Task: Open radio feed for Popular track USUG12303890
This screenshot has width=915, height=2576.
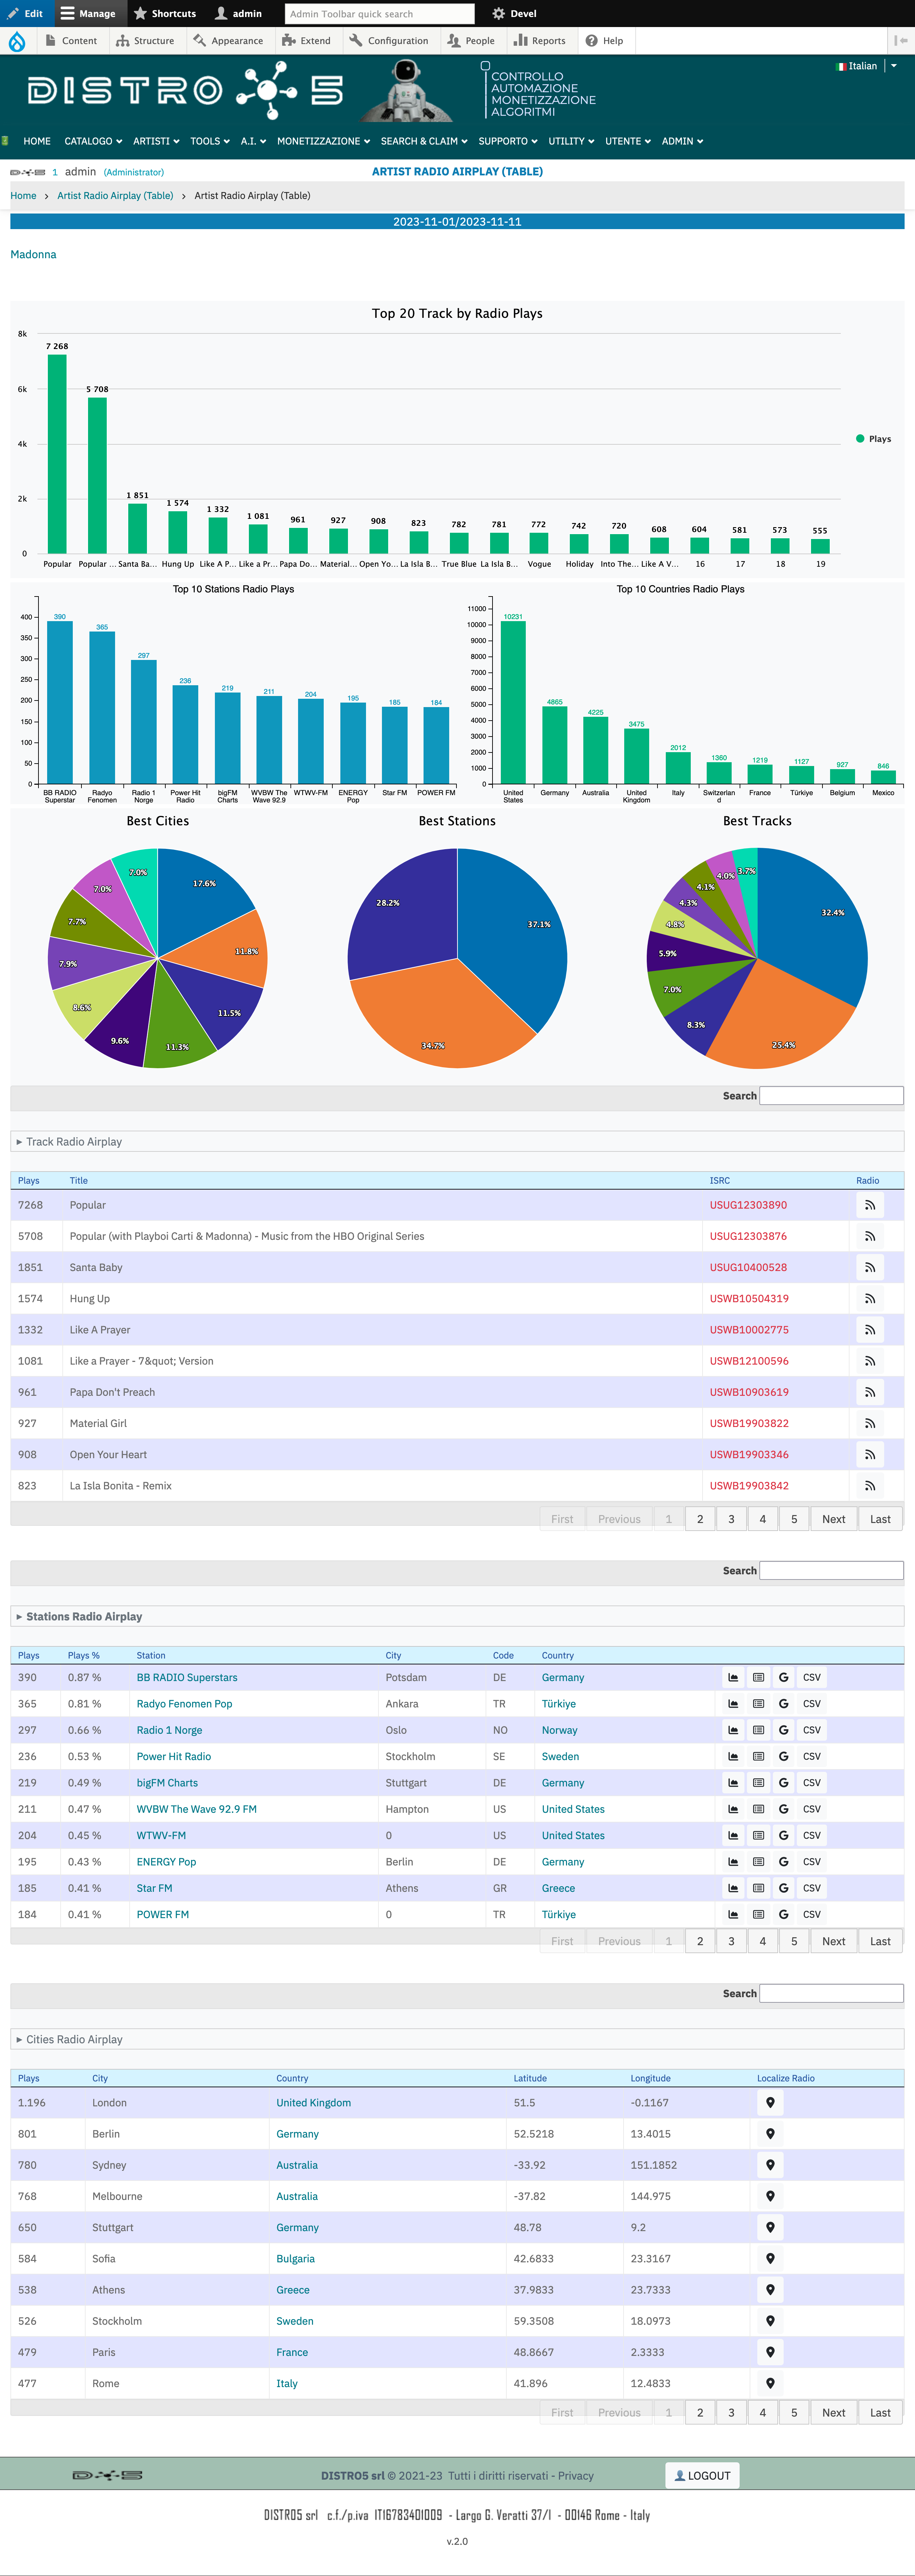Action: pyautogui.click(x=870, y=1205)
